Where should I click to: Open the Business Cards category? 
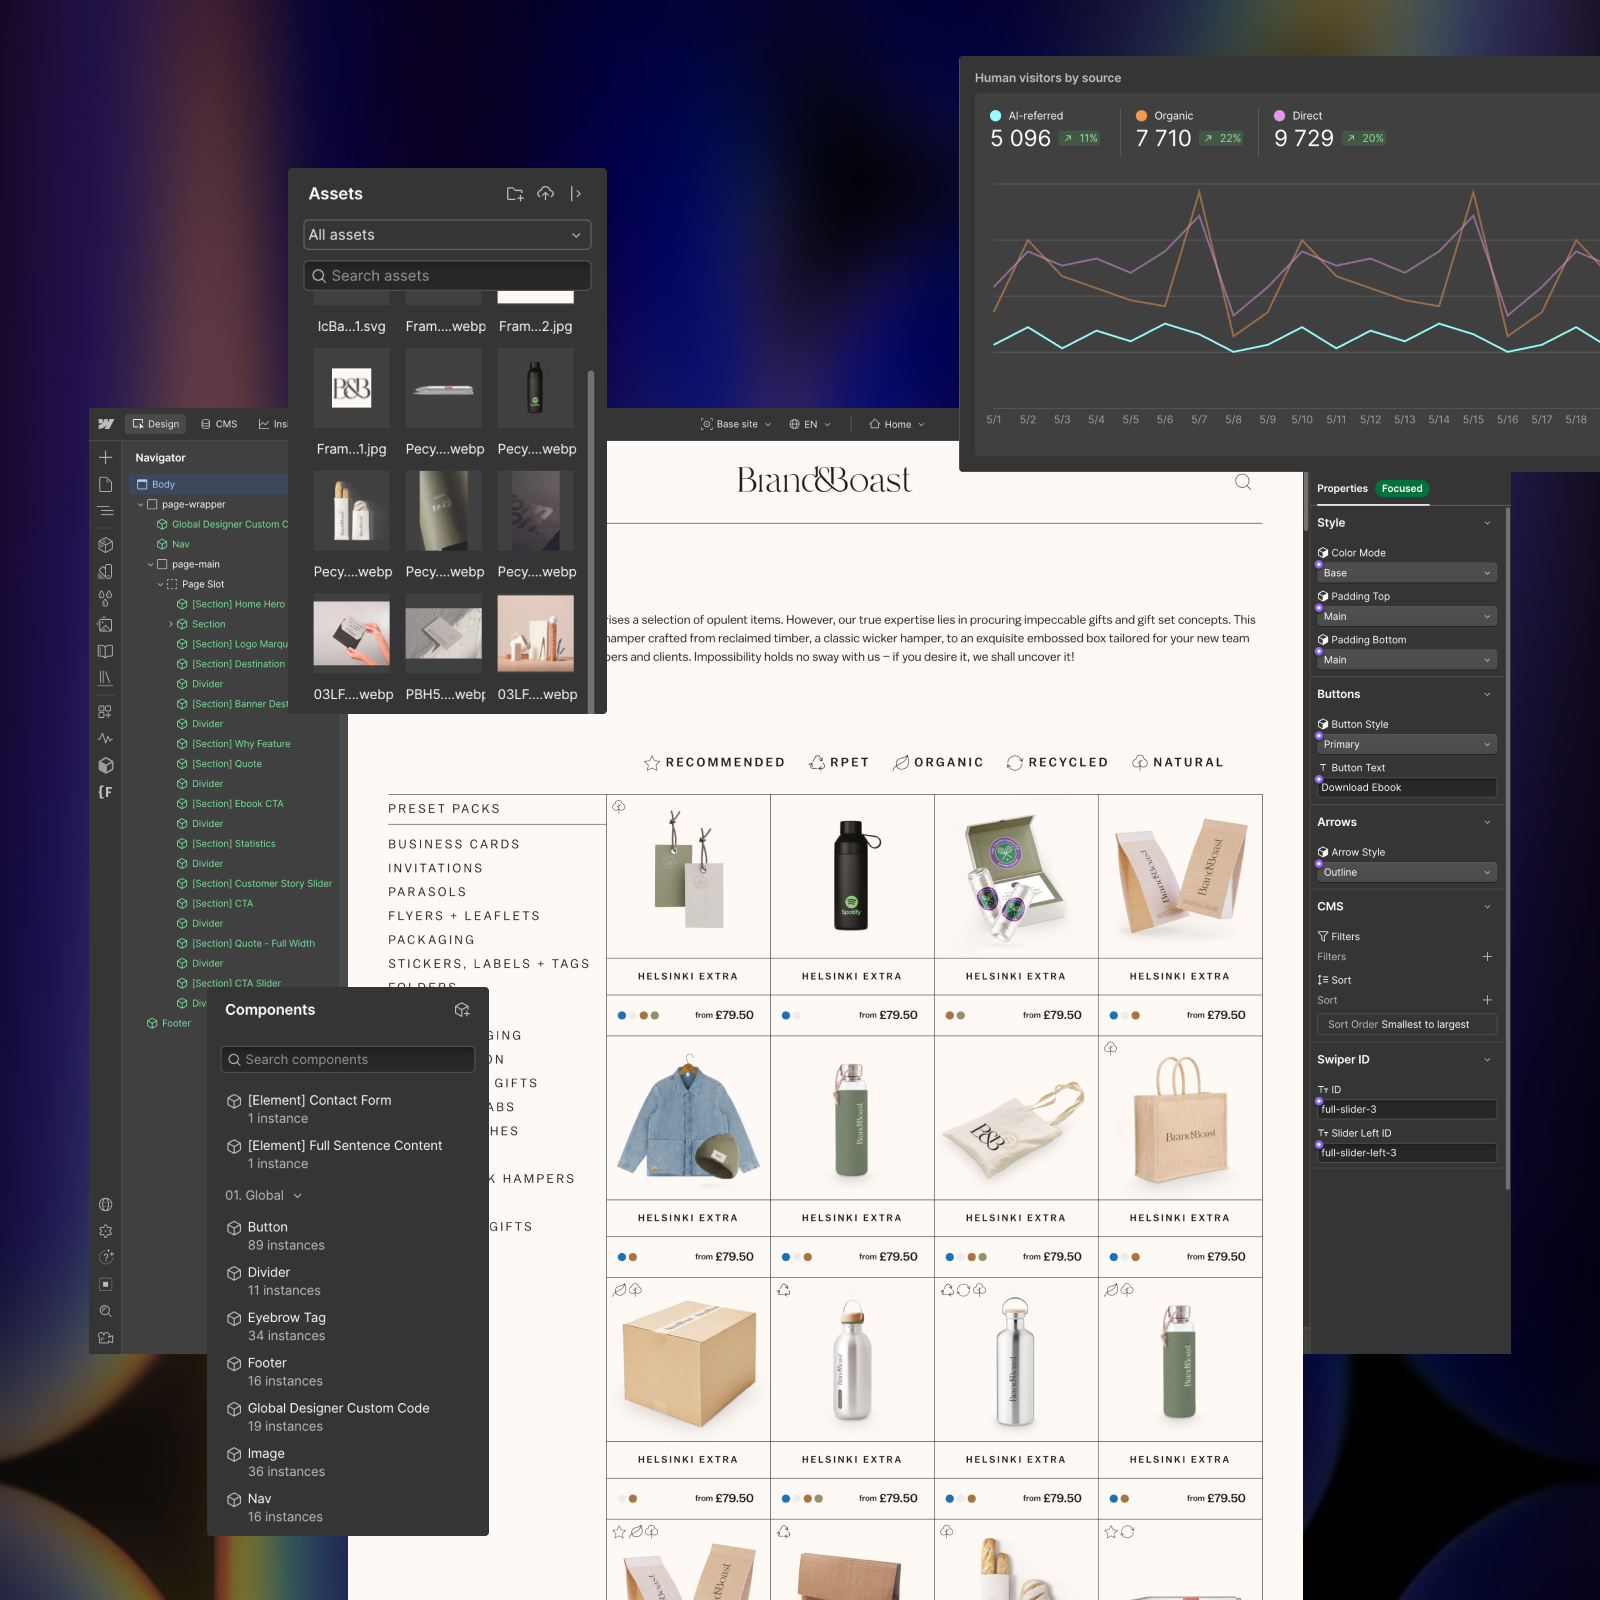click(x=454, y=845)
